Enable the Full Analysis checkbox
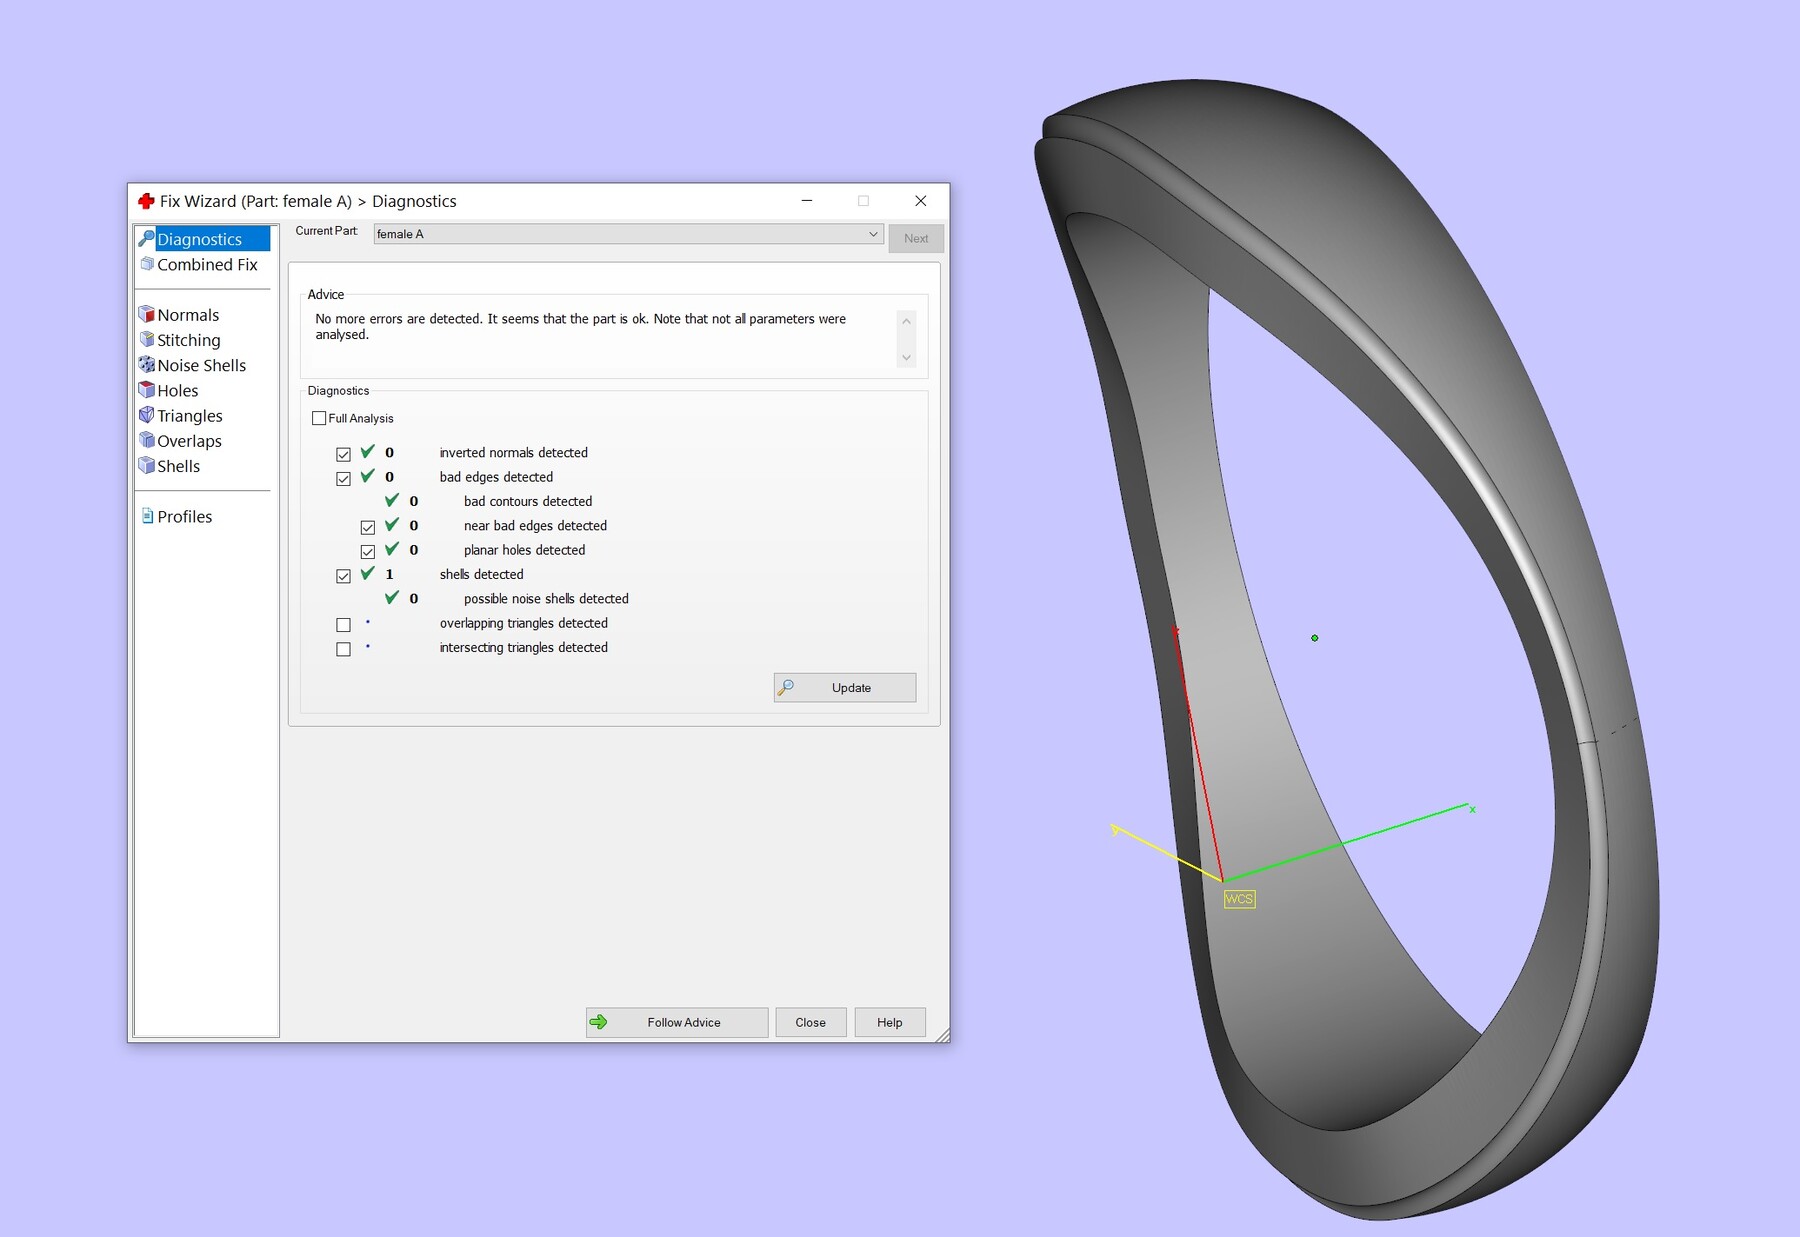 pyautogui.click(x=319, y=418)
